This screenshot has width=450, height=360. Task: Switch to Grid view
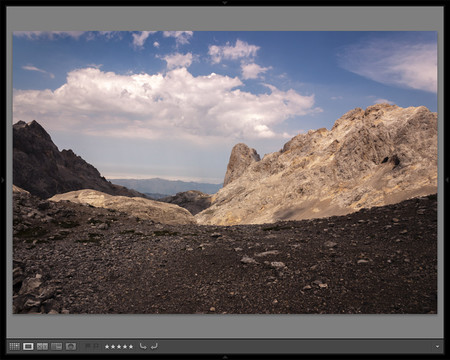pos(14,346)
